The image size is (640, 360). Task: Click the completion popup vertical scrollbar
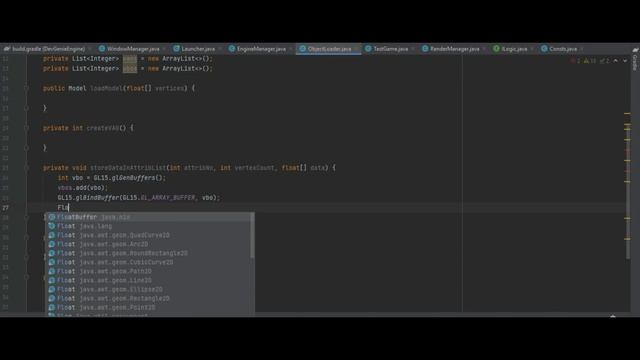tap(252, 236)
